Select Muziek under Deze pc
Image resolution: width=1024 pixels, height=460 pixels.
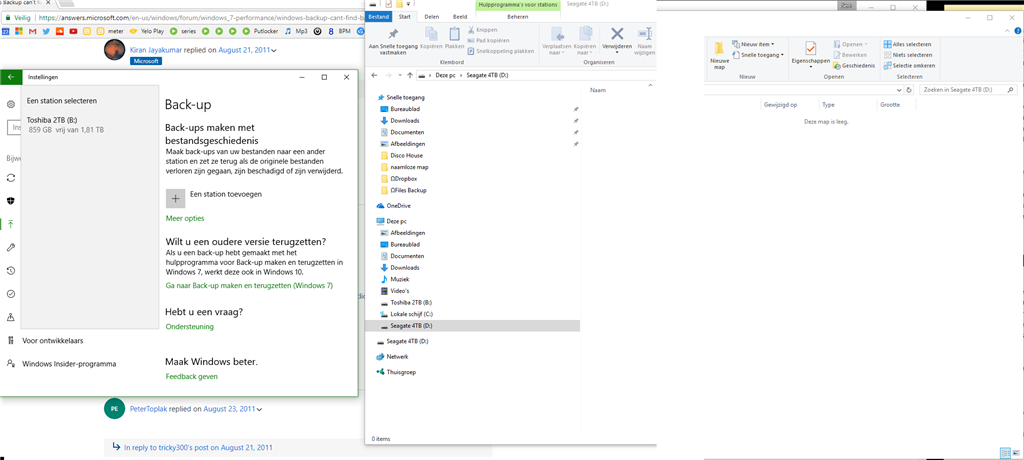click(x=398, y=279)
